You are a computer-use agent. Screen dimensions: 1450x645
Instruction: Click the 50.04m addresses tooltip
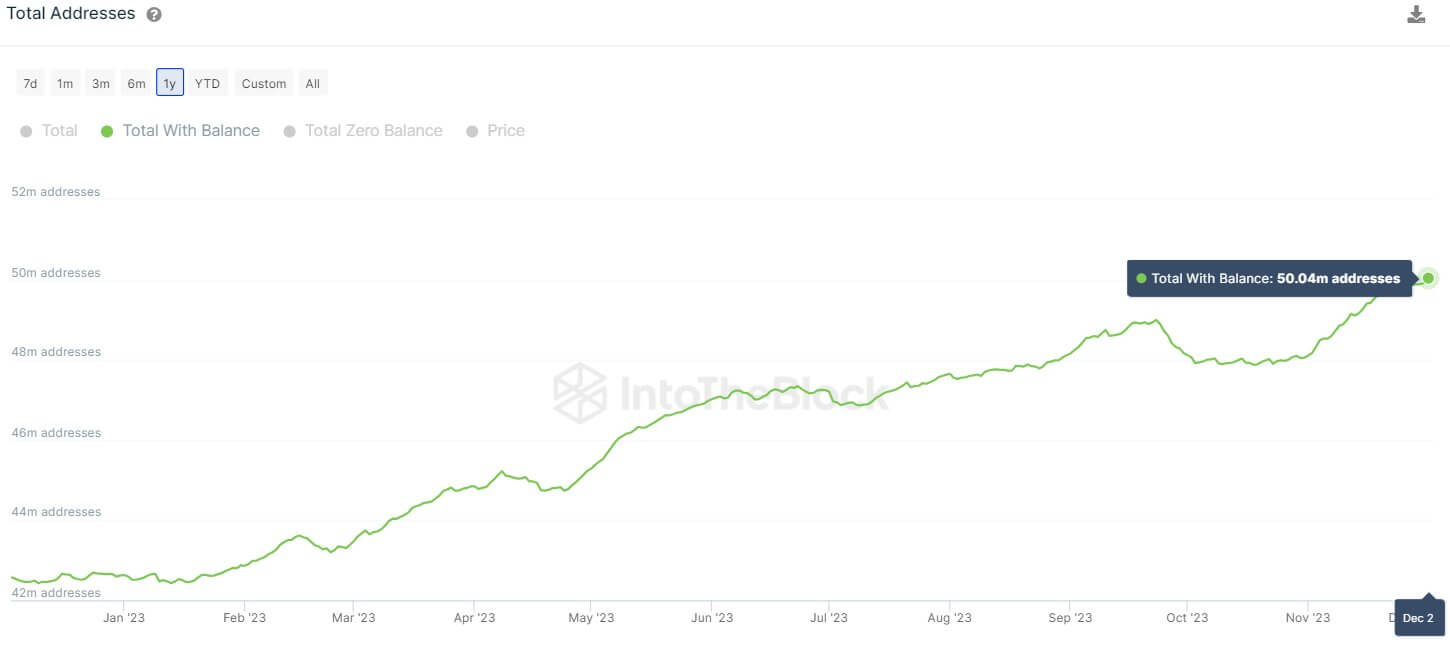click(1269, 279)
